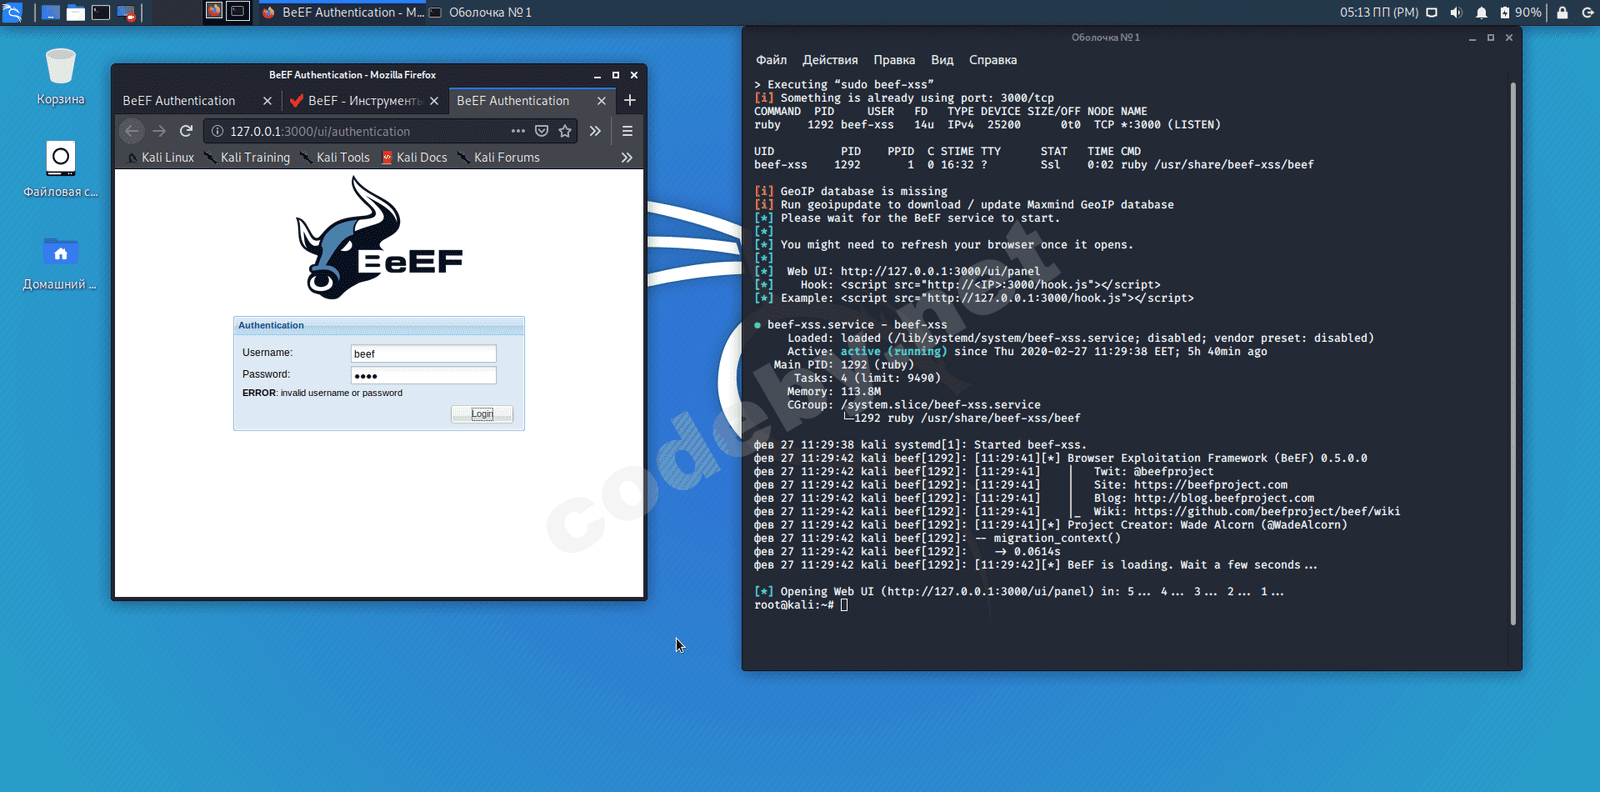This screenshot has height=792, width=1600.
Task: Switch to workspace showing the Firefox thumbnail
Action: pyautogui.click(x=214, y=12)
